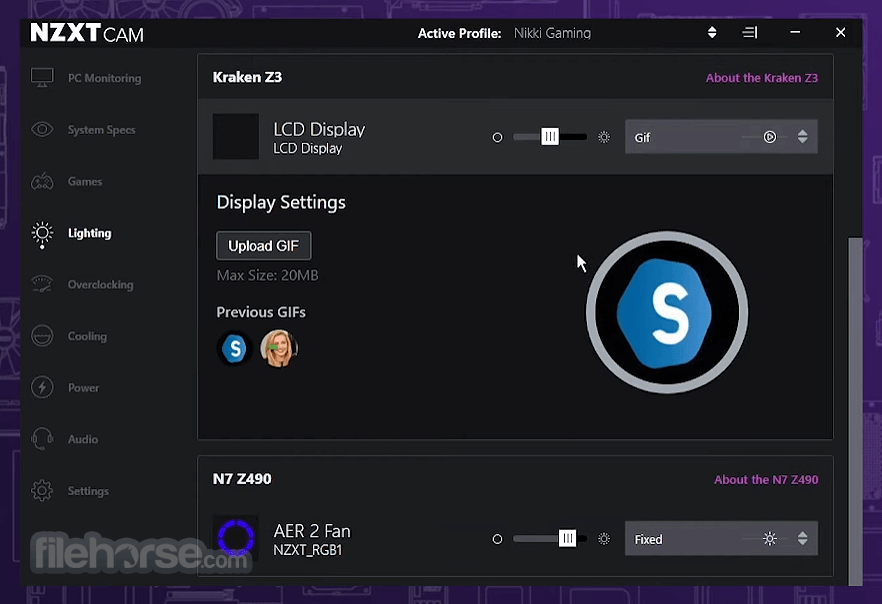This screenshot has width=882, height=604.
Task: Click the Nikki Gaming profile name
Action: click(x=552, y=33)
